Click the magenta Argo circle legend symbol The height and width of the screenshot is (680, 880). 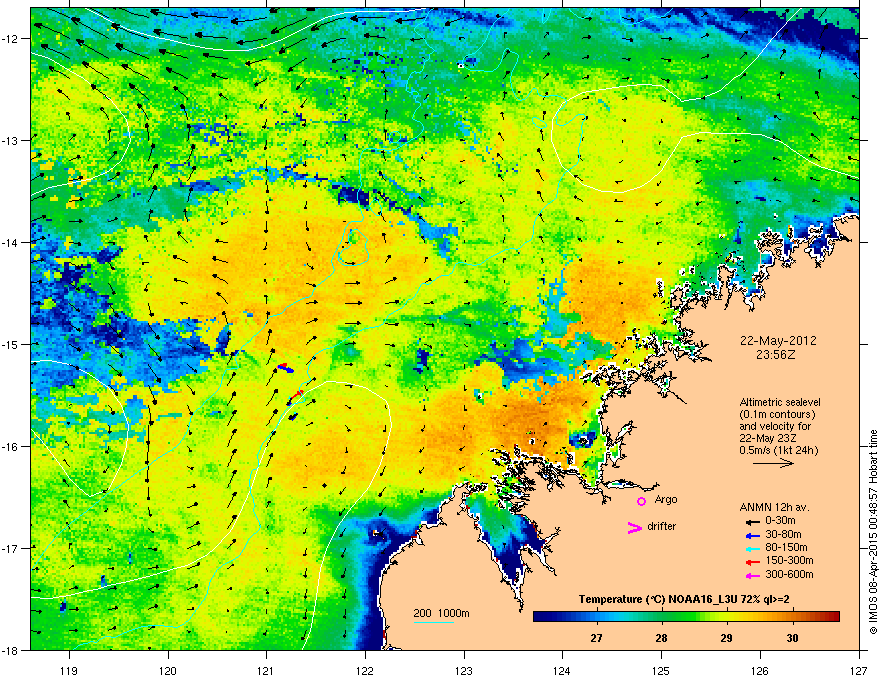(x=641, y=501)
